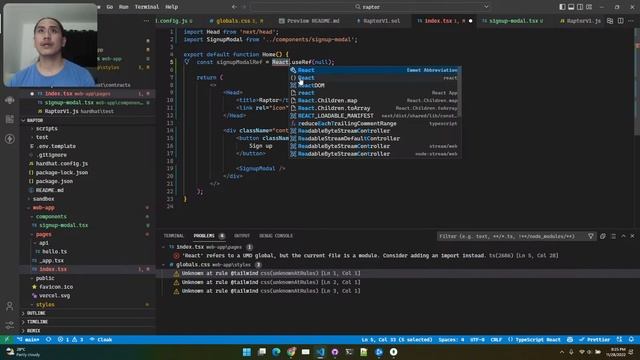Change encoding via UTF-8
Screen dimensions: 640x360
coord(477,340)
